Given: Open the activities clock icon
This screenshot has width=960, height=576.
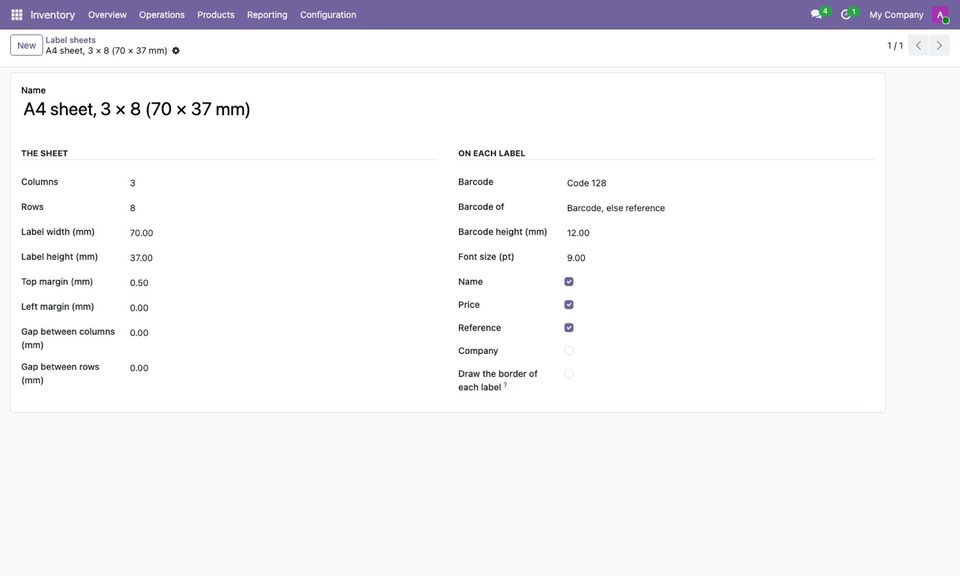Looking at the screenshot, I should point(846,14).
